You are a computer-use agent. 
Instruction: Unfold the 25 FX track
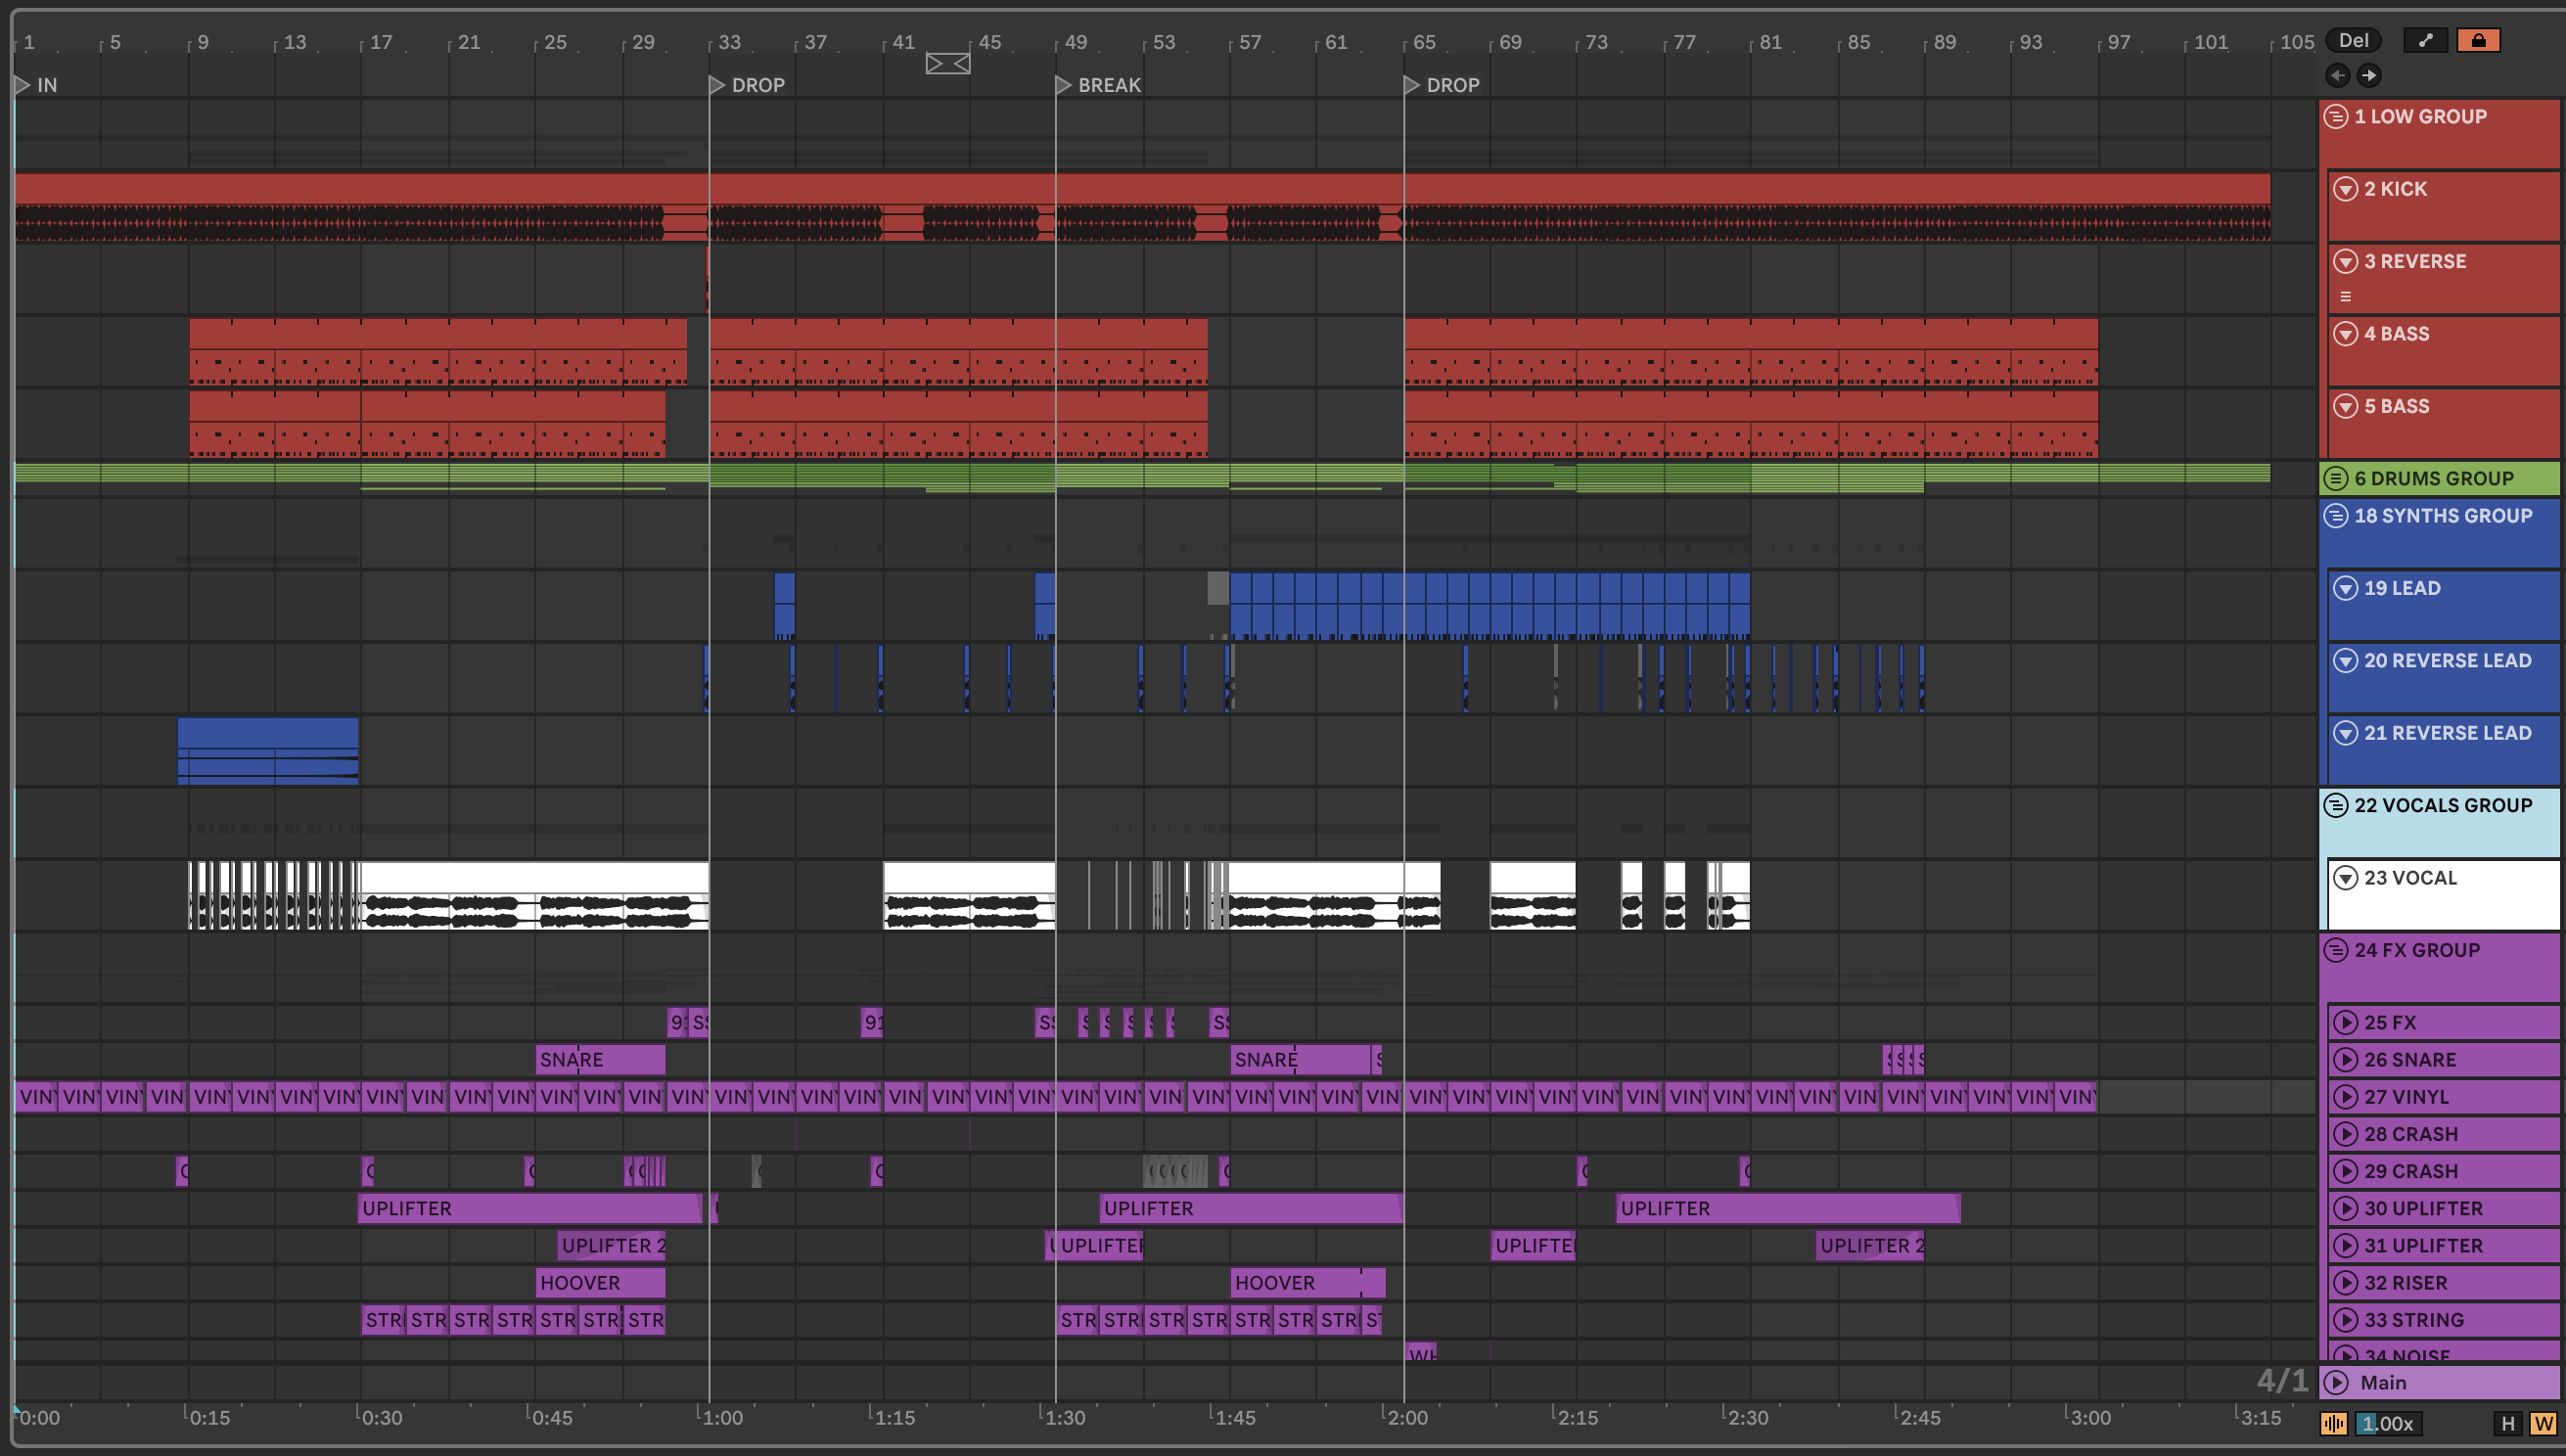pyautogui.click(x=2345, y=1022)
